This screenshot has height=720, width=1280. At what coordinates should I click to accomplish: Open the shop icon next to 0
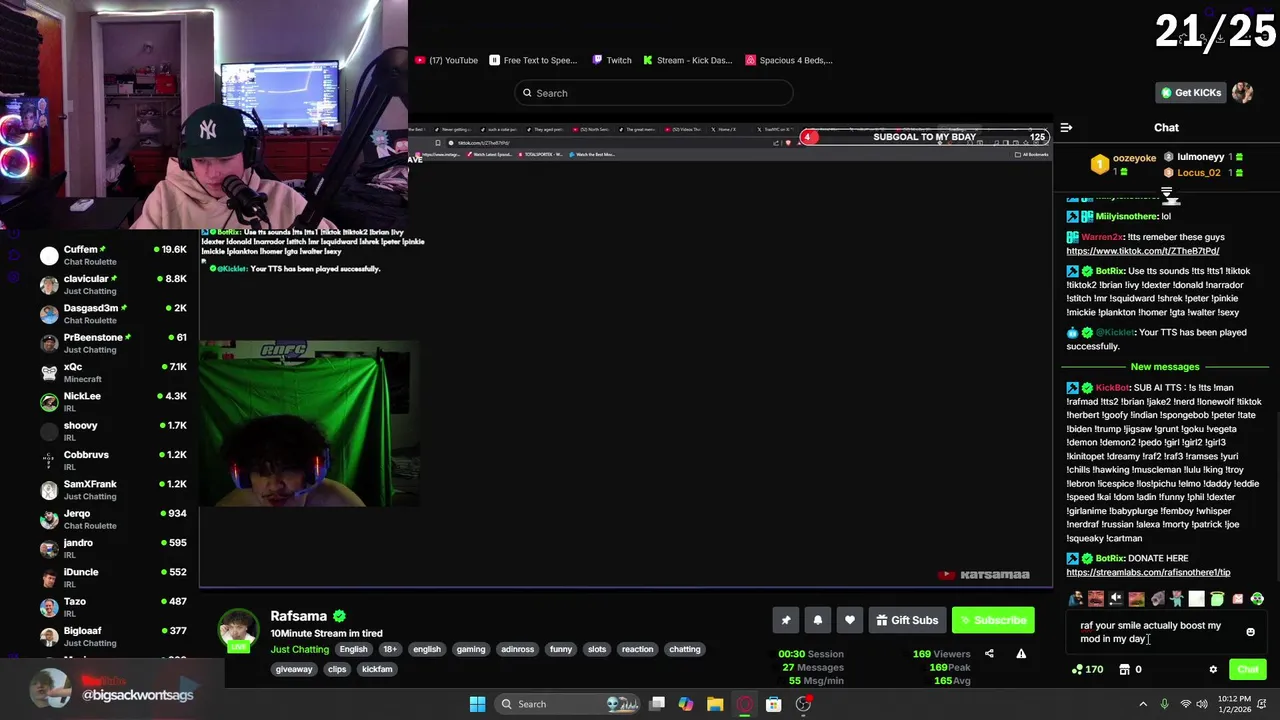coord(1124,670)
